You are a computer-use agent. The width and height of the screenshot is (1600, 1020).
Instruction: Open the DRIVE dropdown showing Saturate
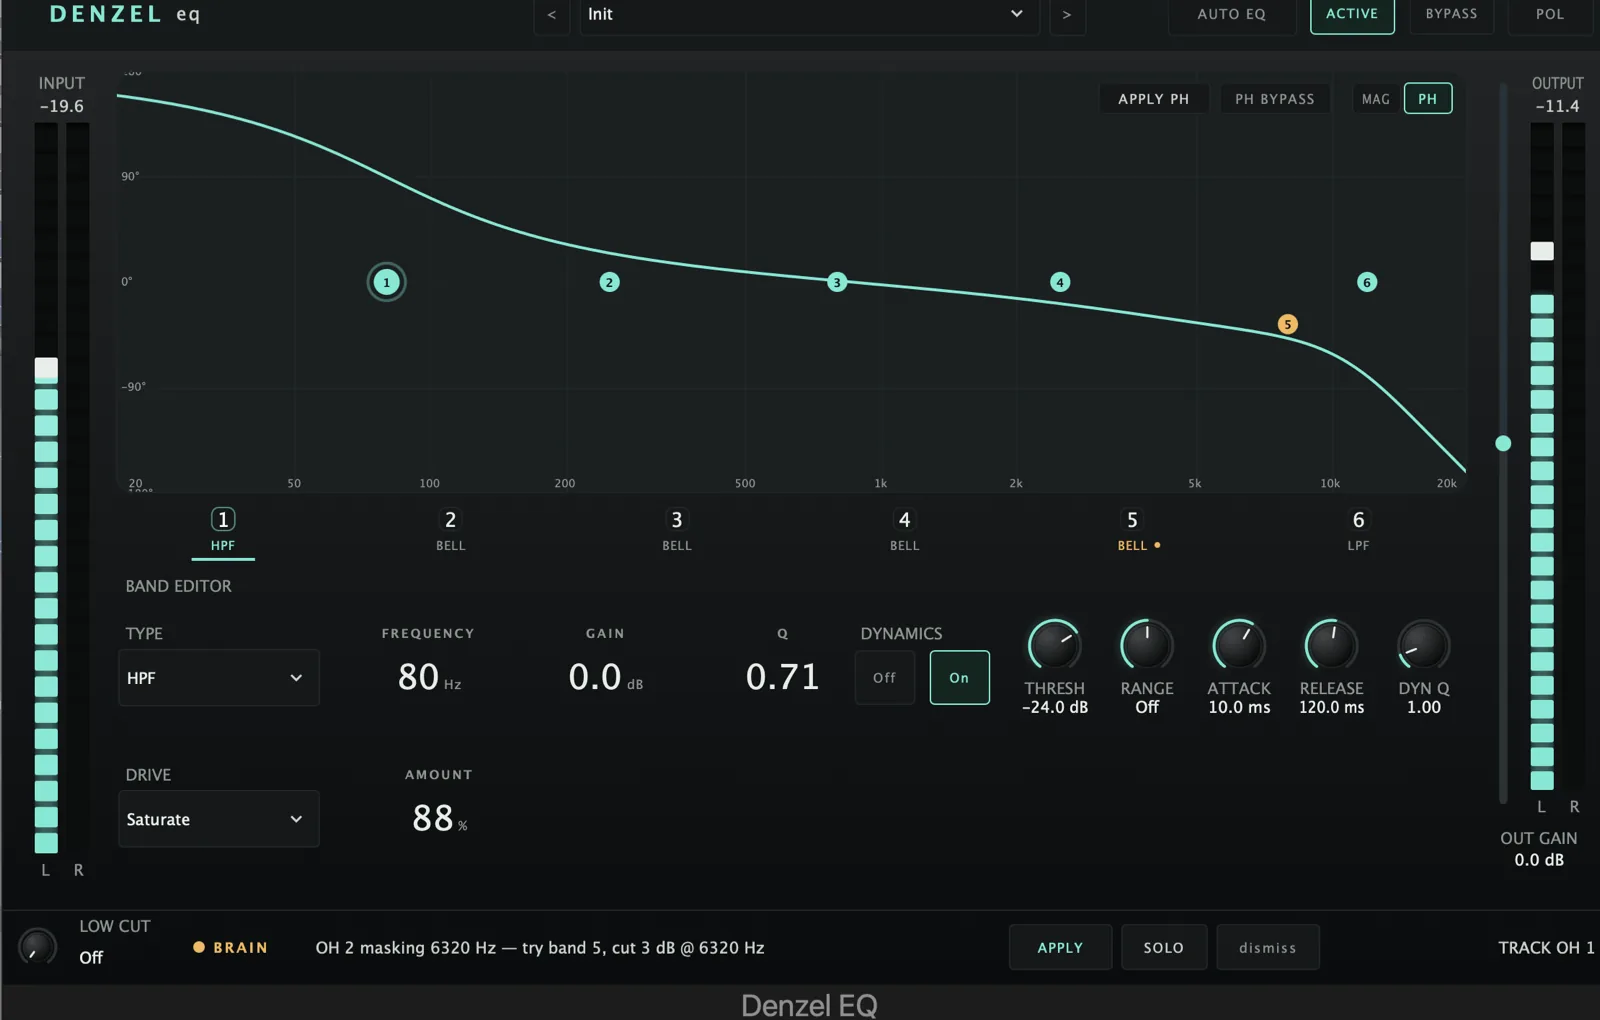click(x=219, y=819)
